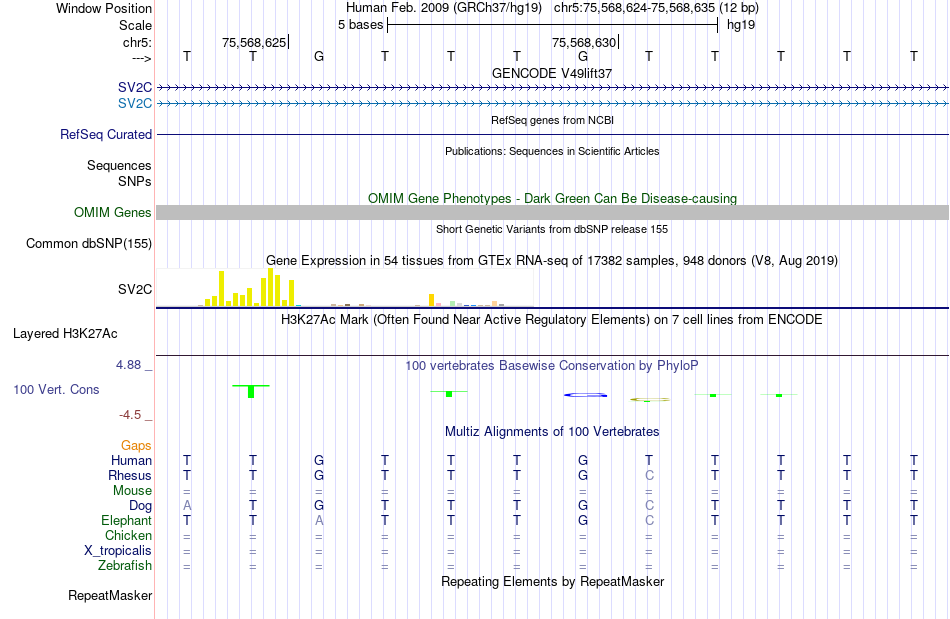
Task: Click the Chicken alignment row label
Action: tap(128, 535)
